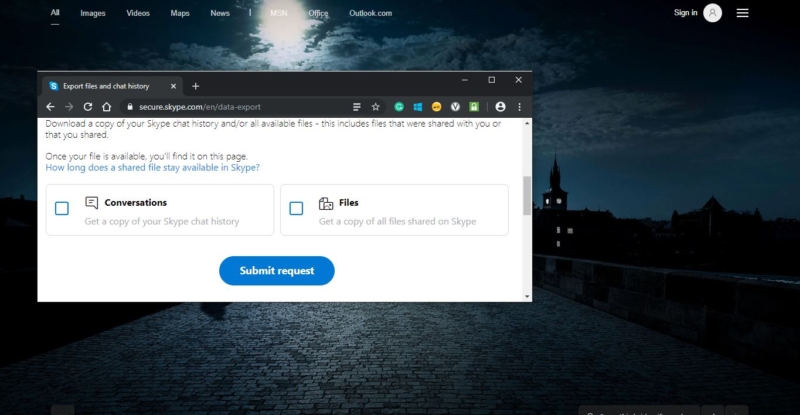
Task: Open the browser three-dot menu
Action: click(519, 107)
